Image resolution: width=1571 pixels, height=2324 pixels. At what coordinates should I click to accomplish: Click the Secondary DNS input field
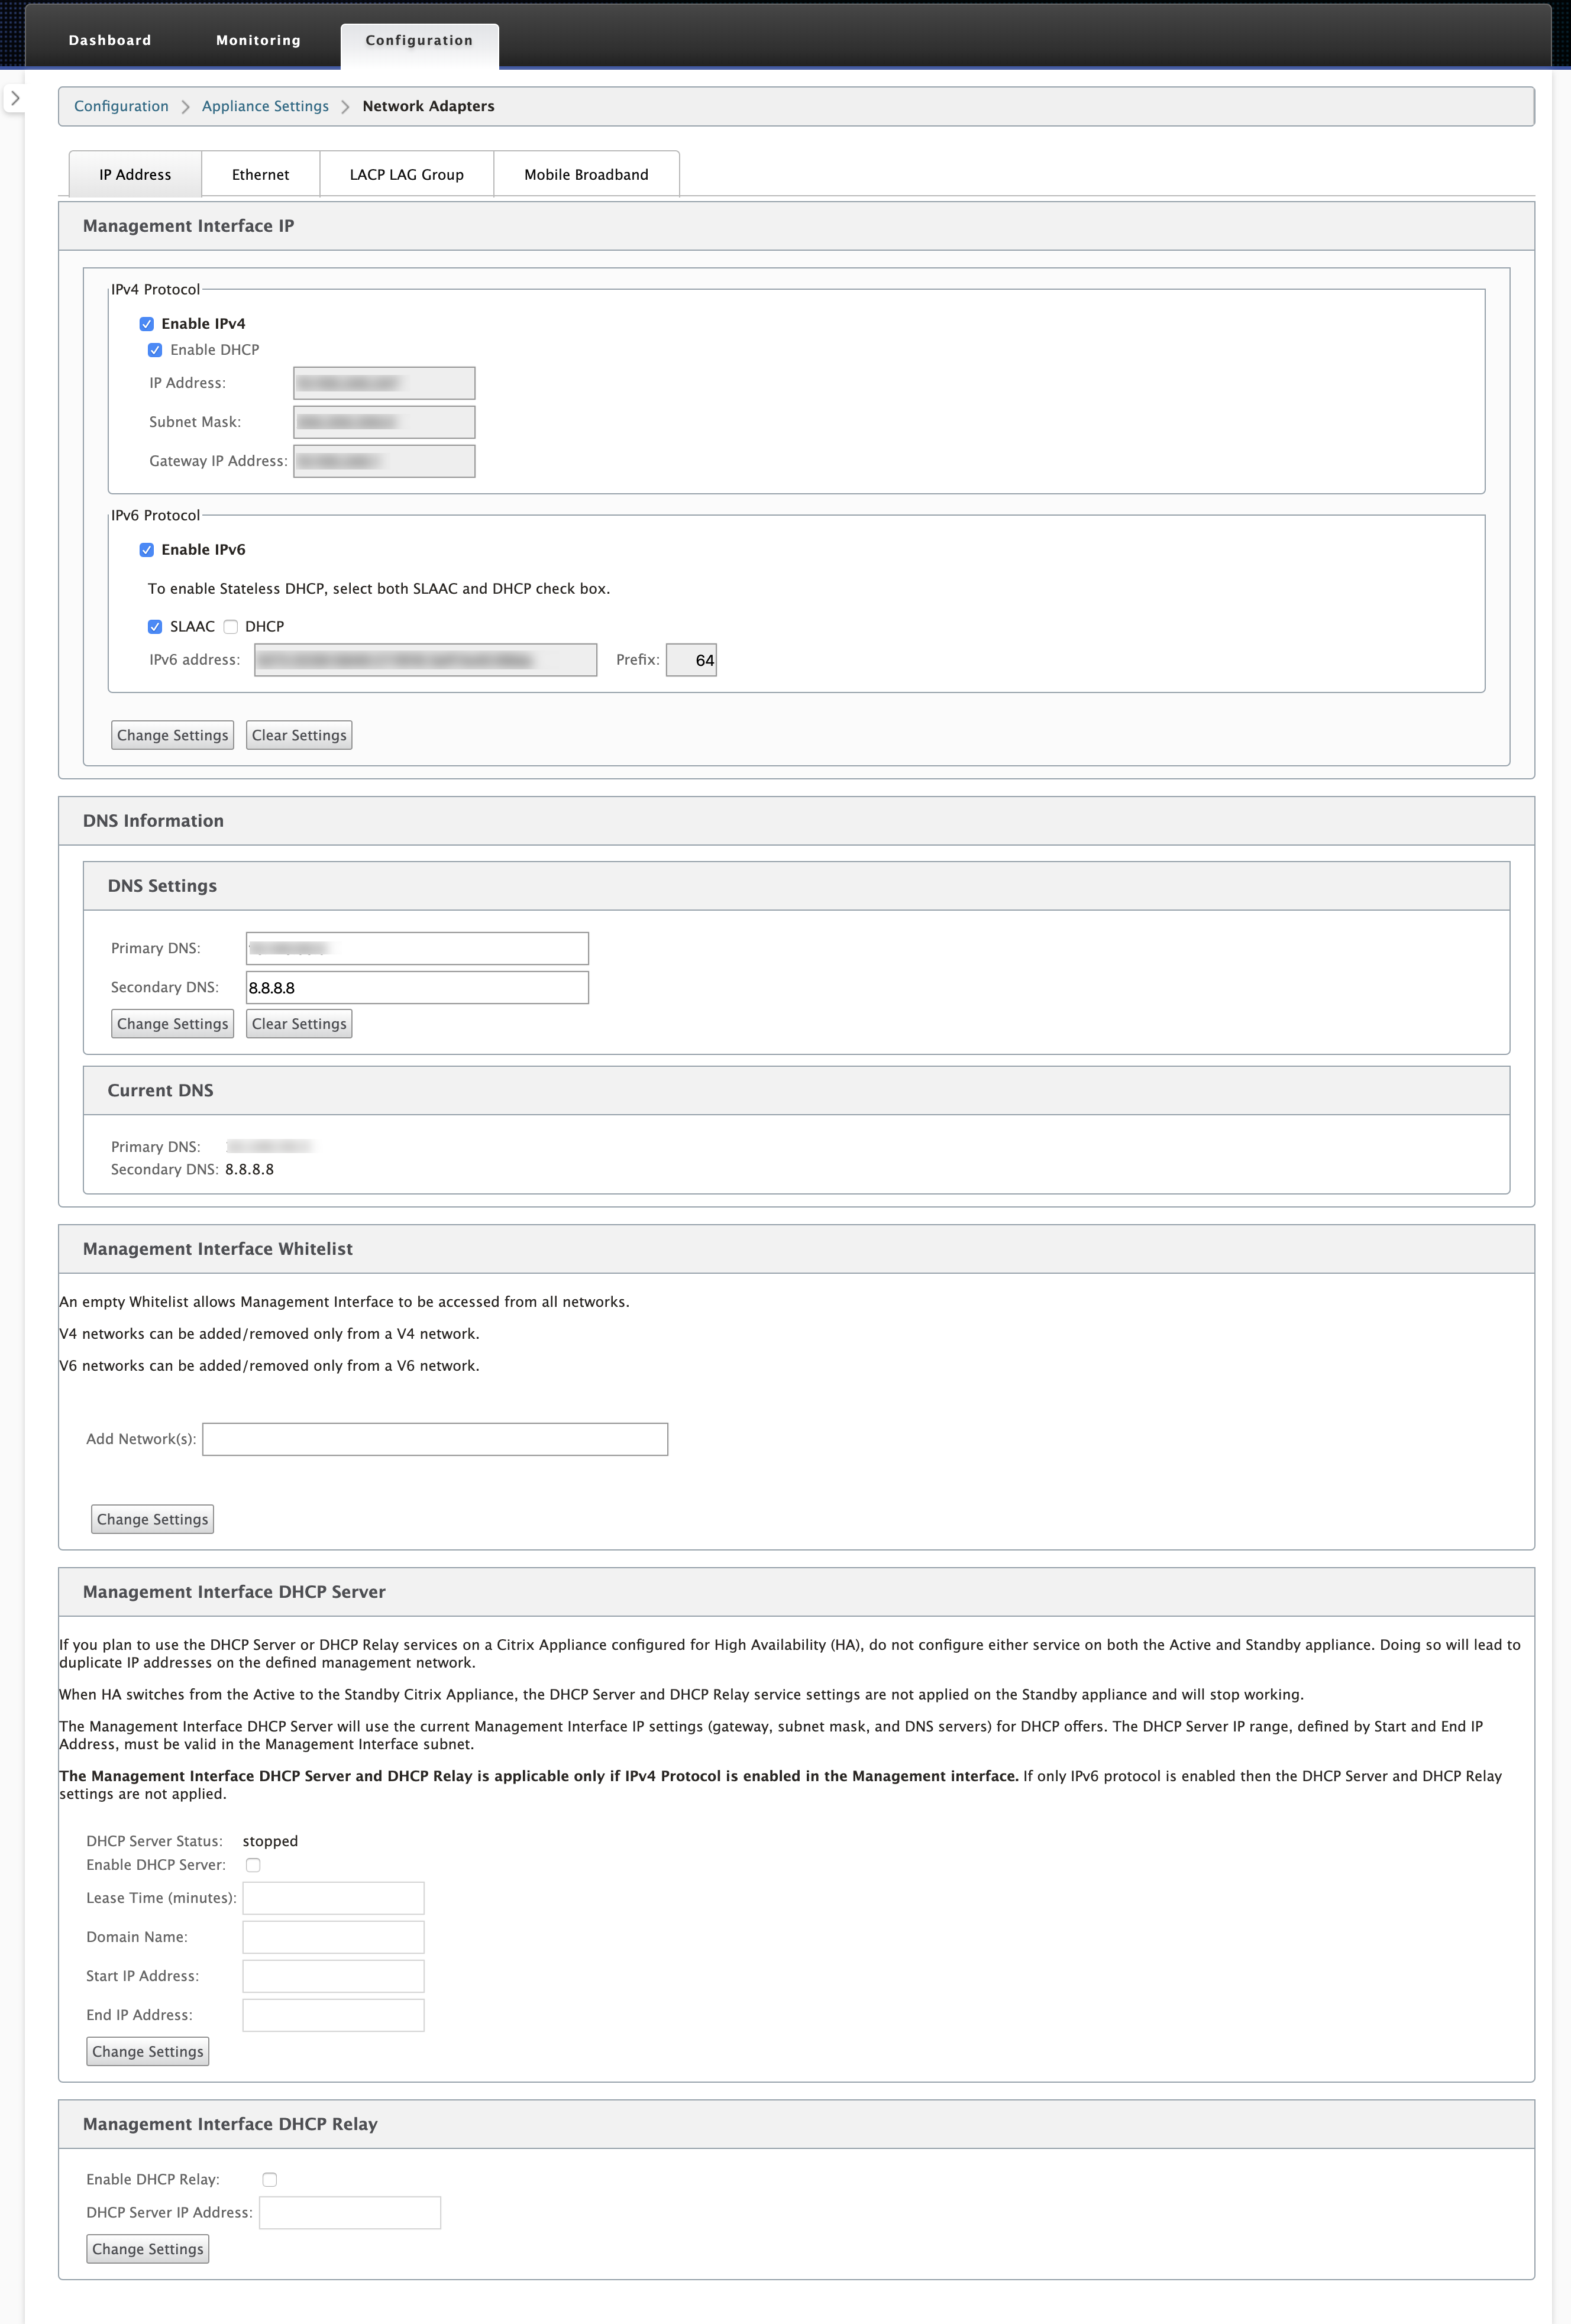pyautogui.click(x=417, y=987)
